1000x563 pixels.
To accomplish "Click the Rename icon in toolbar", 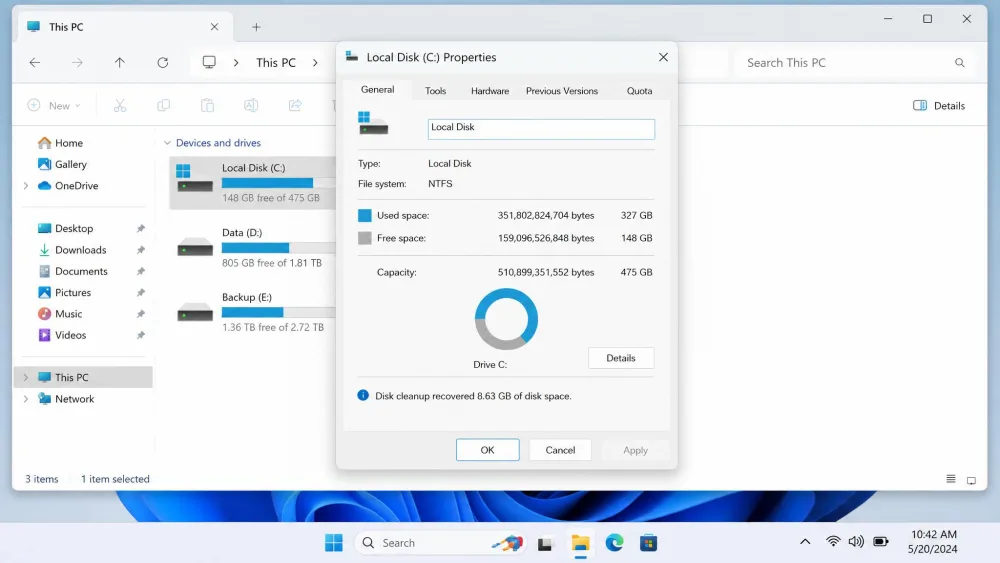I will click(x=251, y=105).
